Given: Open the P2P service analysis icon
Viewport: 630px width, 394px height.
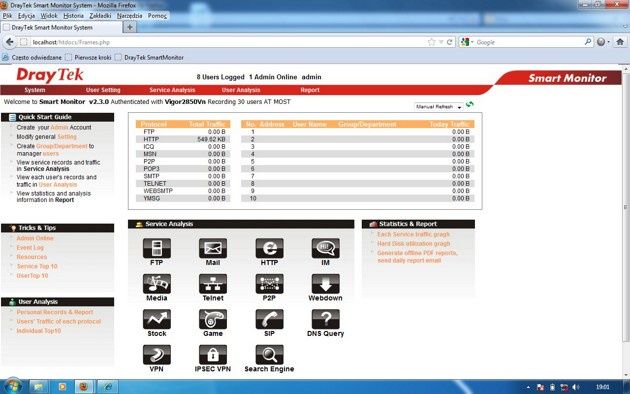Looking at the screenshot, I should click(x=269, y=284).
